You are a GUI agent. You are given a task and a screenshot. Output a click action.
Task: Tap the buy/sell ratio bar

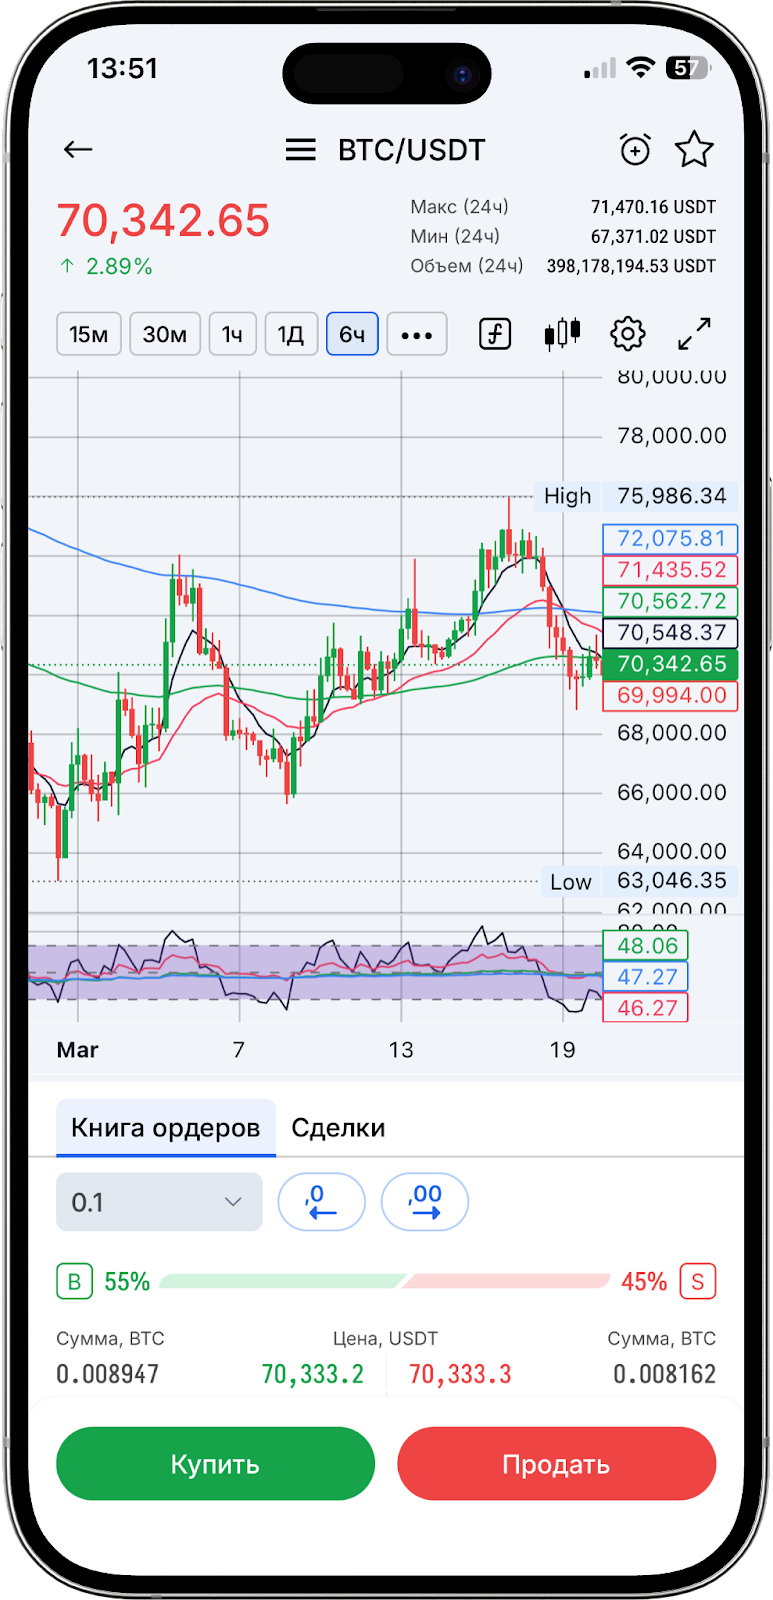pos(385,1282)
